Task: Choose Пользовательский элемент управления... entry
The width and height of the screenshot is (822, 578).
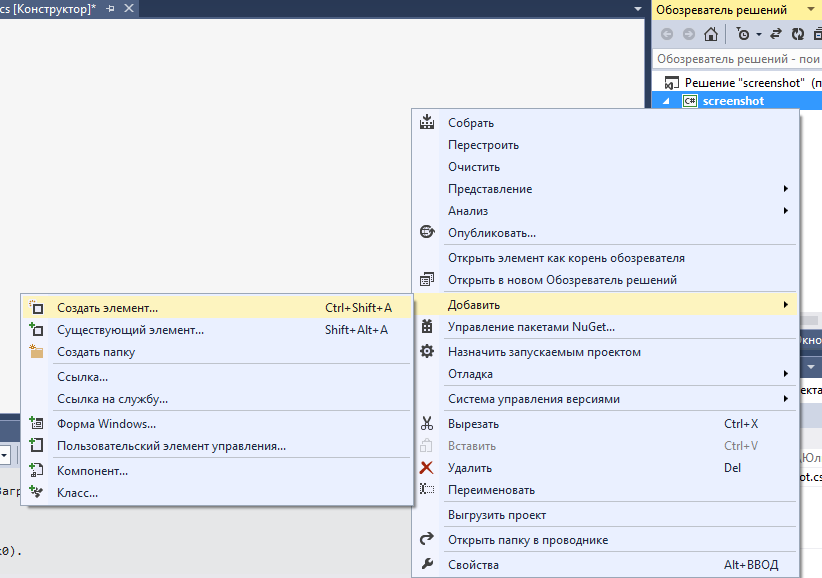Action: click(216, 445)
